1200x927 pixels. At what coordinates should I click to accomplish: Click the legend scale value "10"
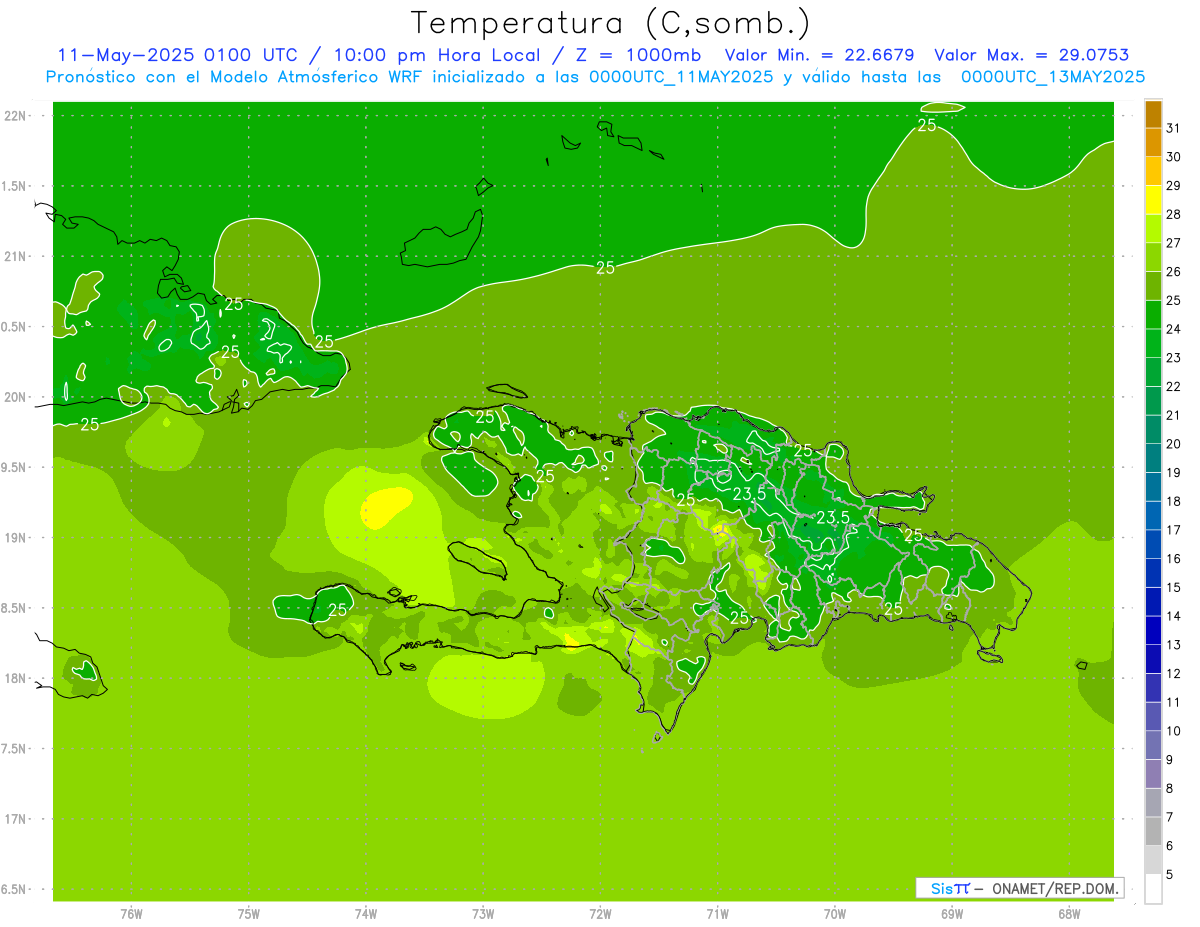[1174, 731]
